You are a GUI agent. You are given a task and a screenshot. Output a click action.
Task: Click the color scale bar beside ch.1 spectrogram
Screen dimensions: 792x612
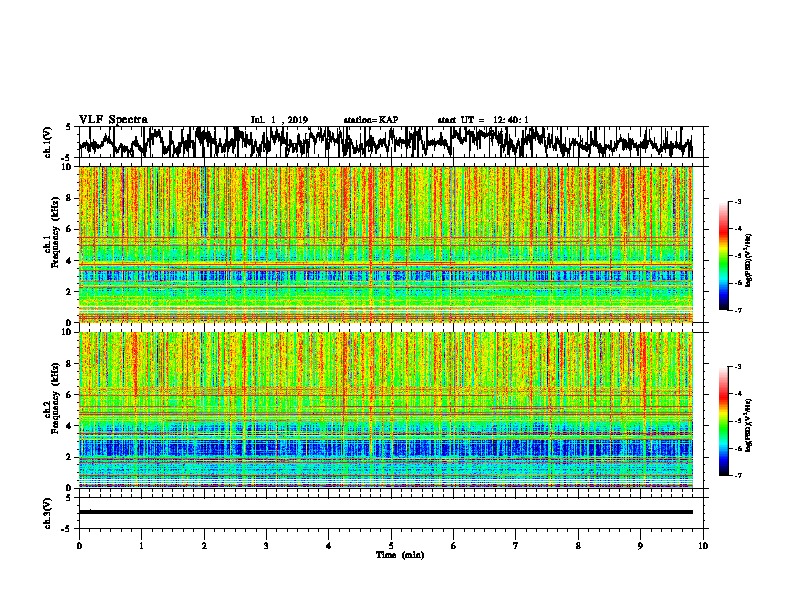(x=724, y=256)
